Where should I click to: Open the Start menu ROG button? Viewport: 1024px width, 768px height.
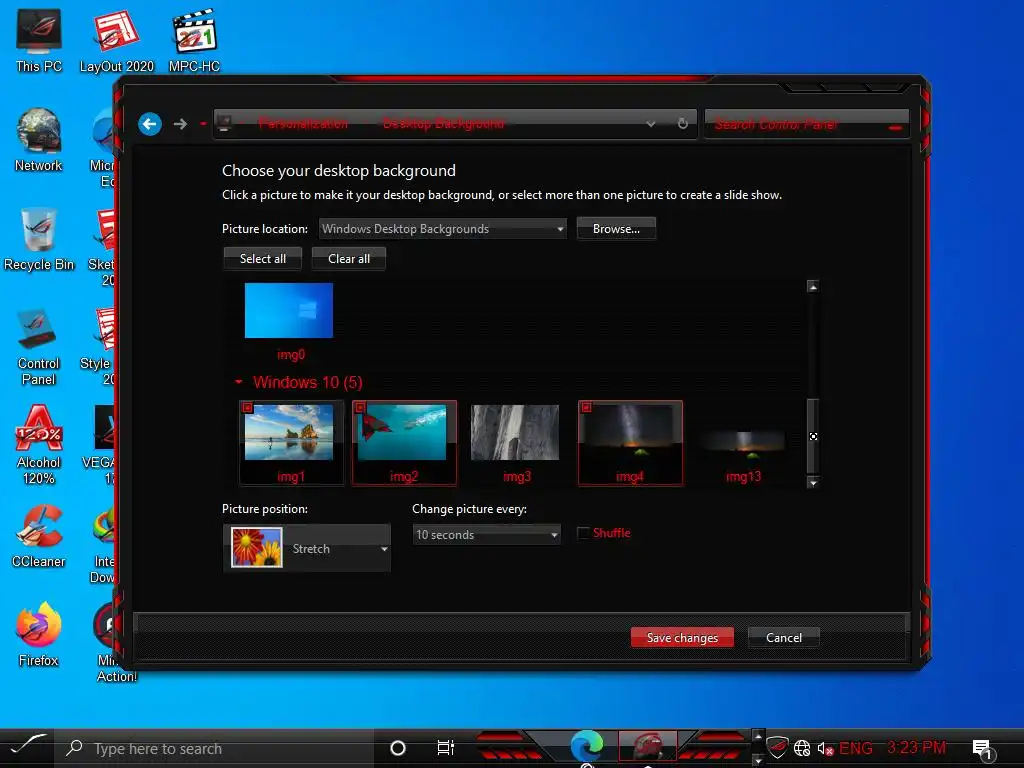tap(27, 746)
